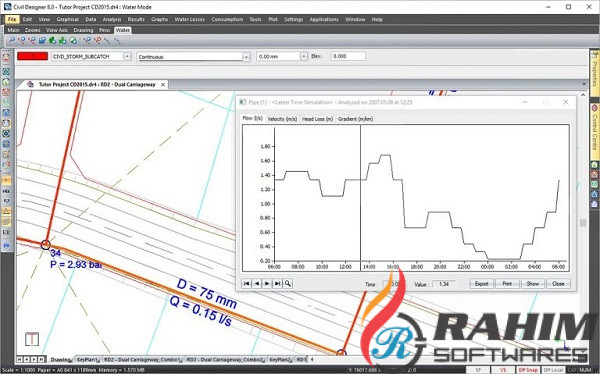Viewport: 600px width, 374px height.
Task: Click the Show button in graph window
Action: click(533, 284)
